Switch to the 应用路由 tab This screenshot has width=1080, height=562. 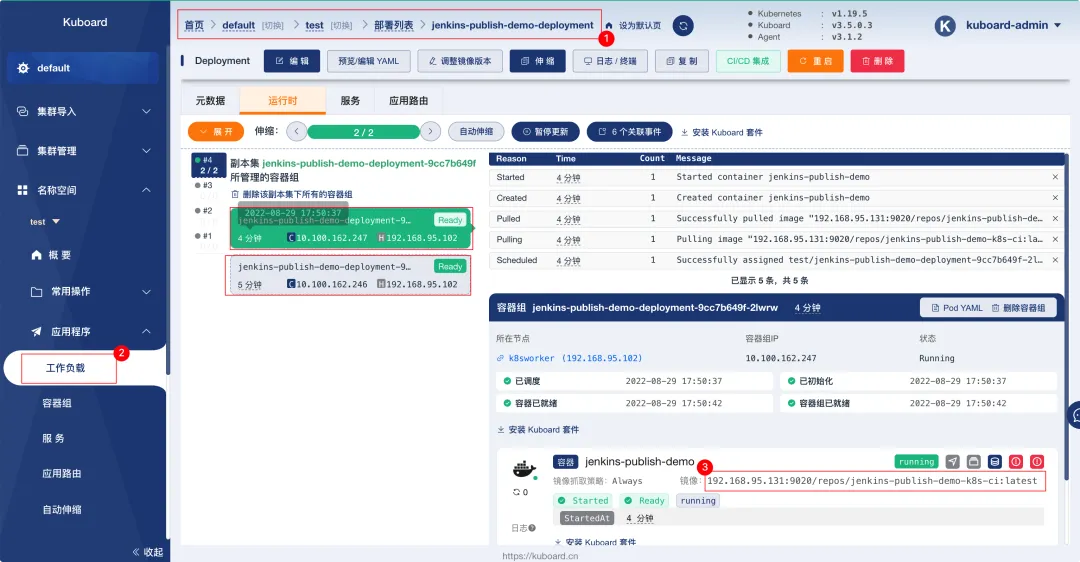click(x=408, y=101)
